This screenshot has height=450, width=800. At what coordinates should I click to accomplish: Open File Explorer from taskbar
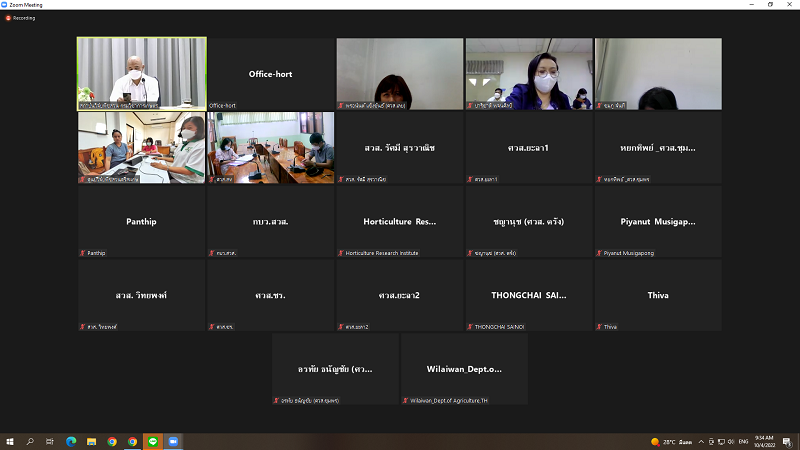click(91, 441)
